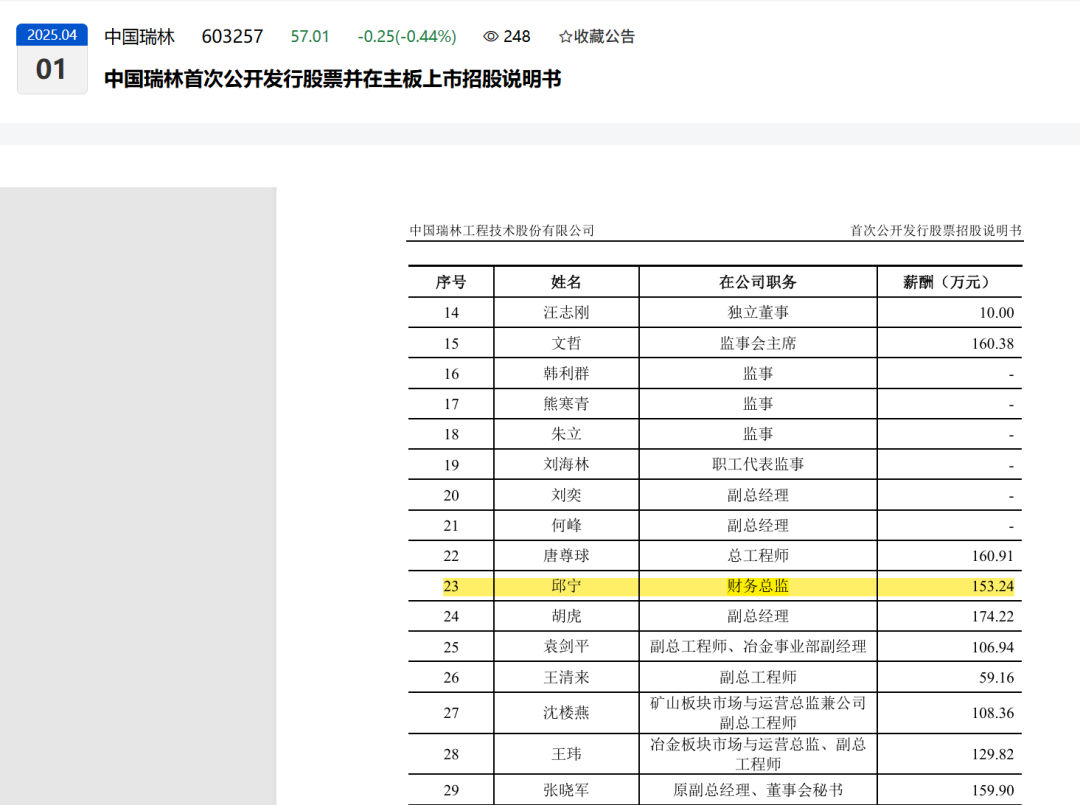Click salary value 59.16
The width and height of the screenshot is (1080, 805).
pyautogui.click(x=997, y=678)
